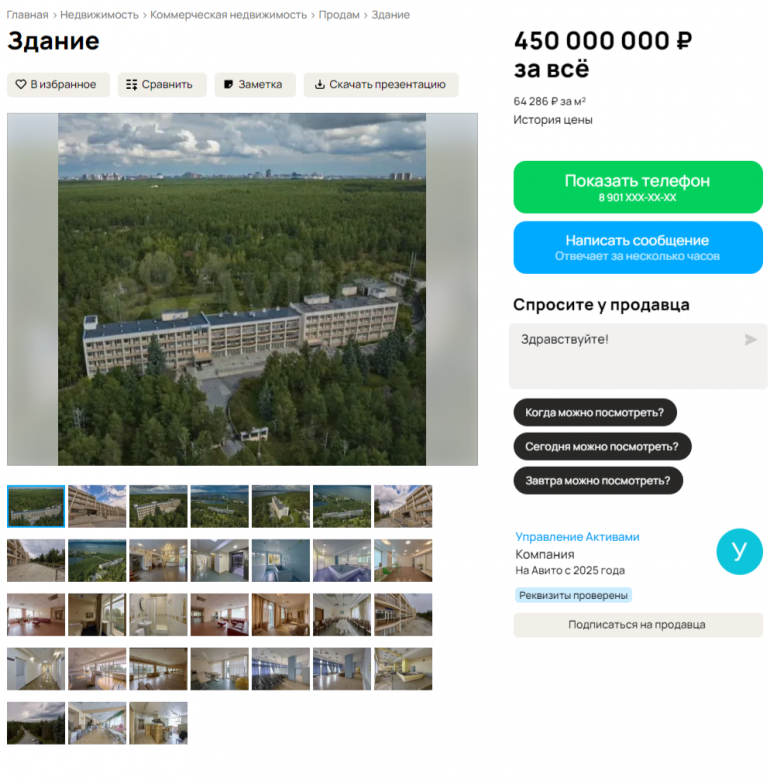Open Управление Активами seller profile link
This screenshot has height=784, width=770.
click(x=578, y=537)
